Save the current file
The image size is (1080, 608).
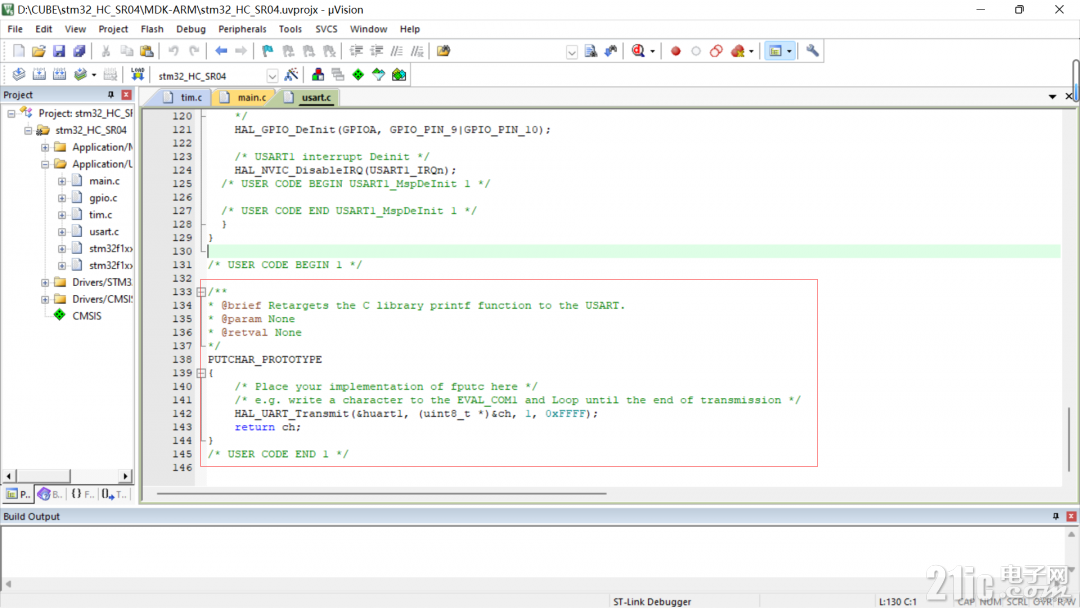(x=59, y=51)
